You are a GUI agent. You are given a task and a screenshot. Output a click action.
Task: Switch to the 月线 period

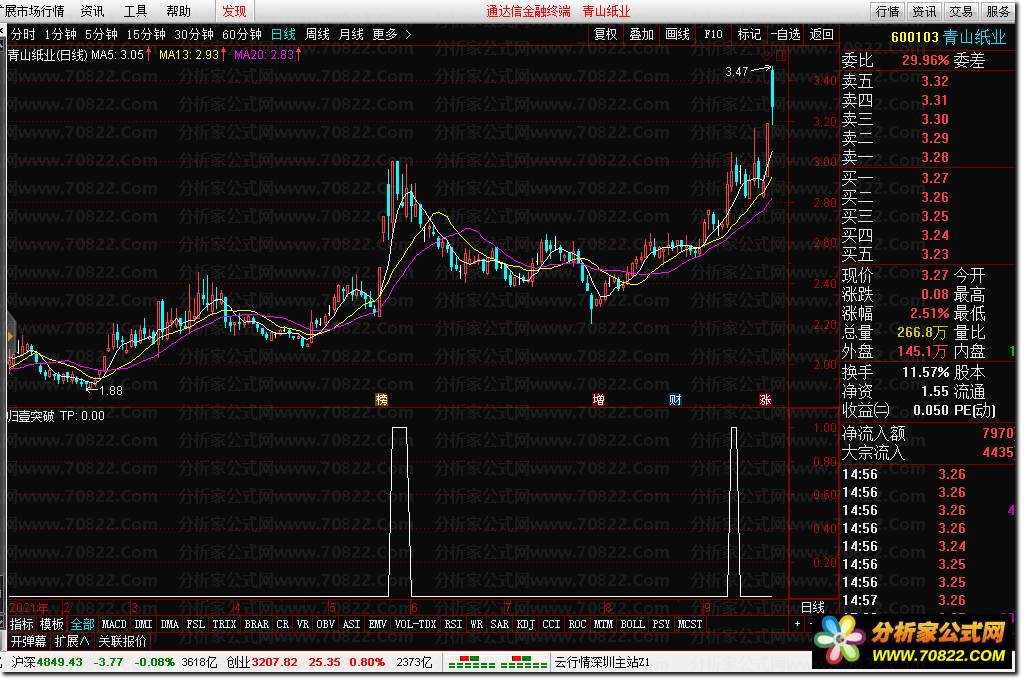(x=351, y=35)
